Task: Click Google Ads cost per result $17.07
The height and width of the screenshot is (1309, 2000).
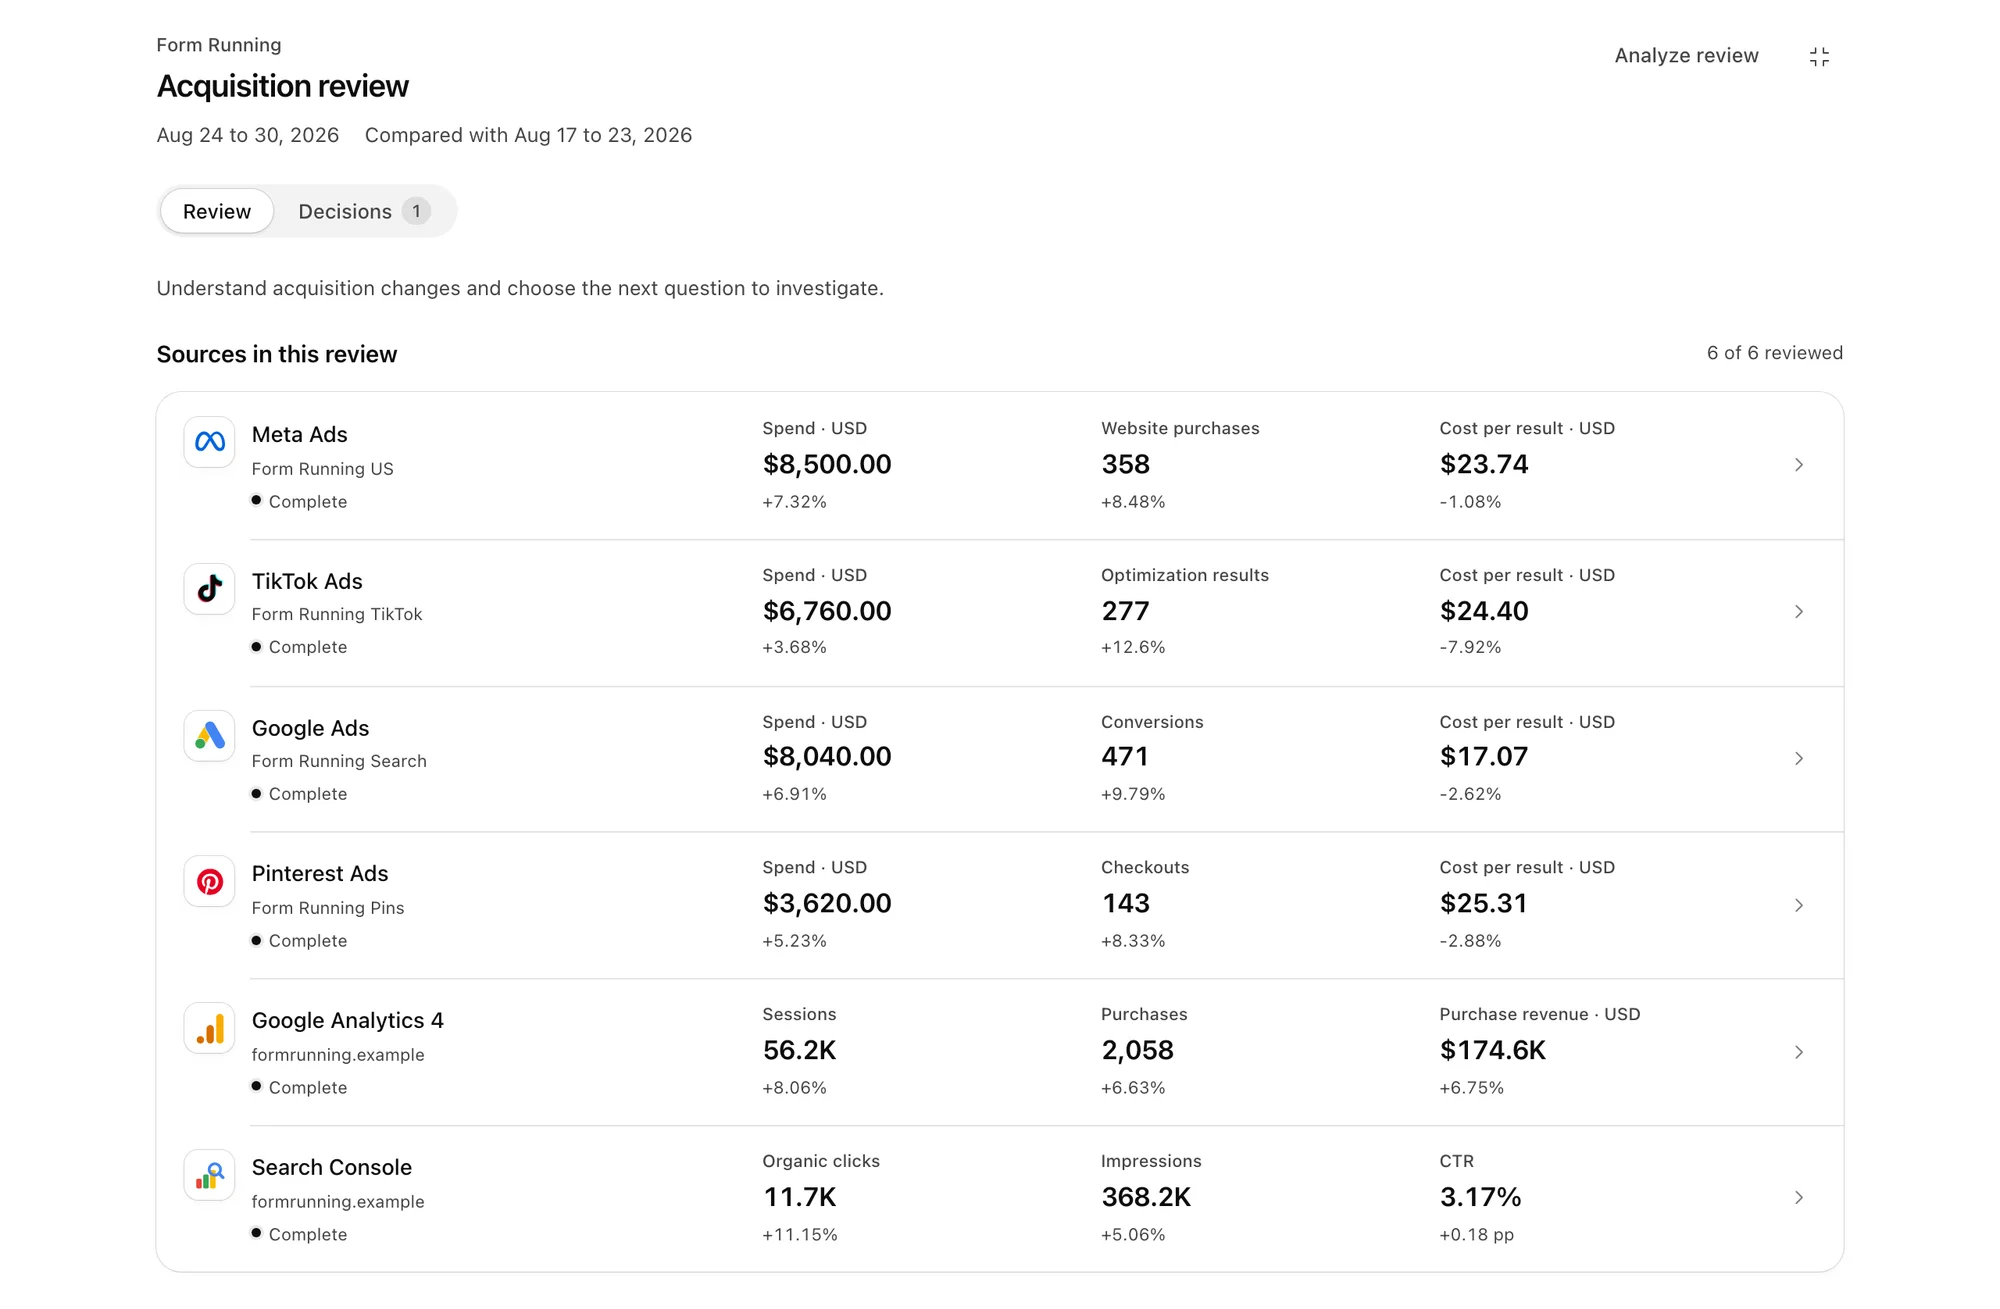Action: click(x=1484, y=757)
